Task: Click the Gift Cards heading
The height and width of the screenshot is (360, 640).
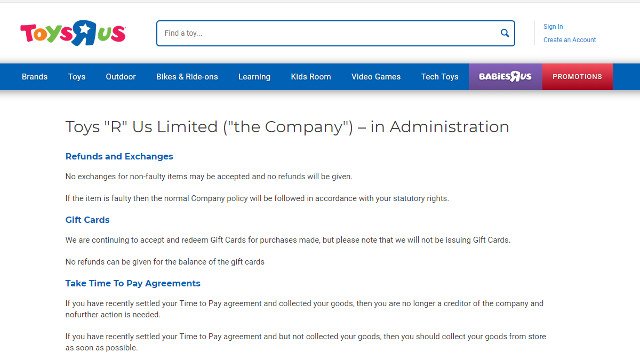Action: 87,220
